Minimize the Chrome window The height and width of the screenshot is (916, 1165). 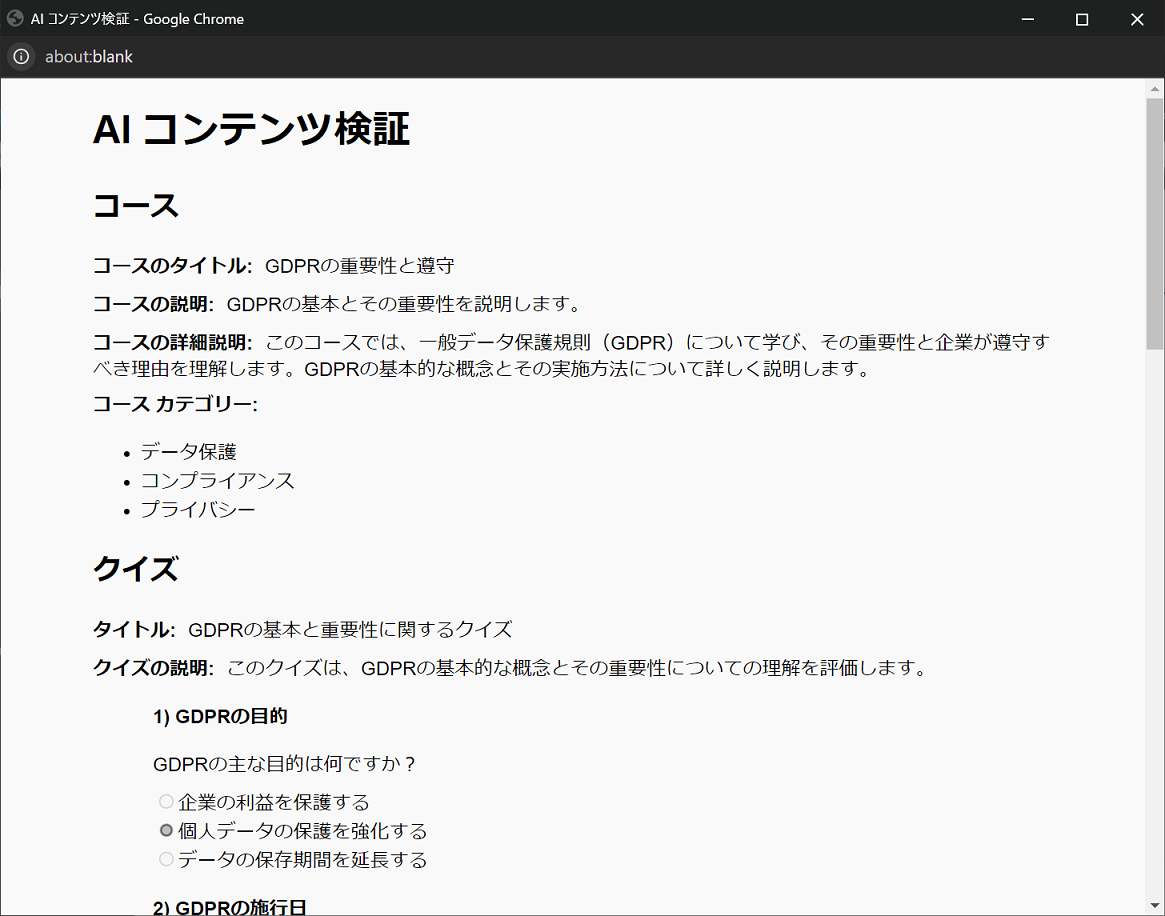1028,19
